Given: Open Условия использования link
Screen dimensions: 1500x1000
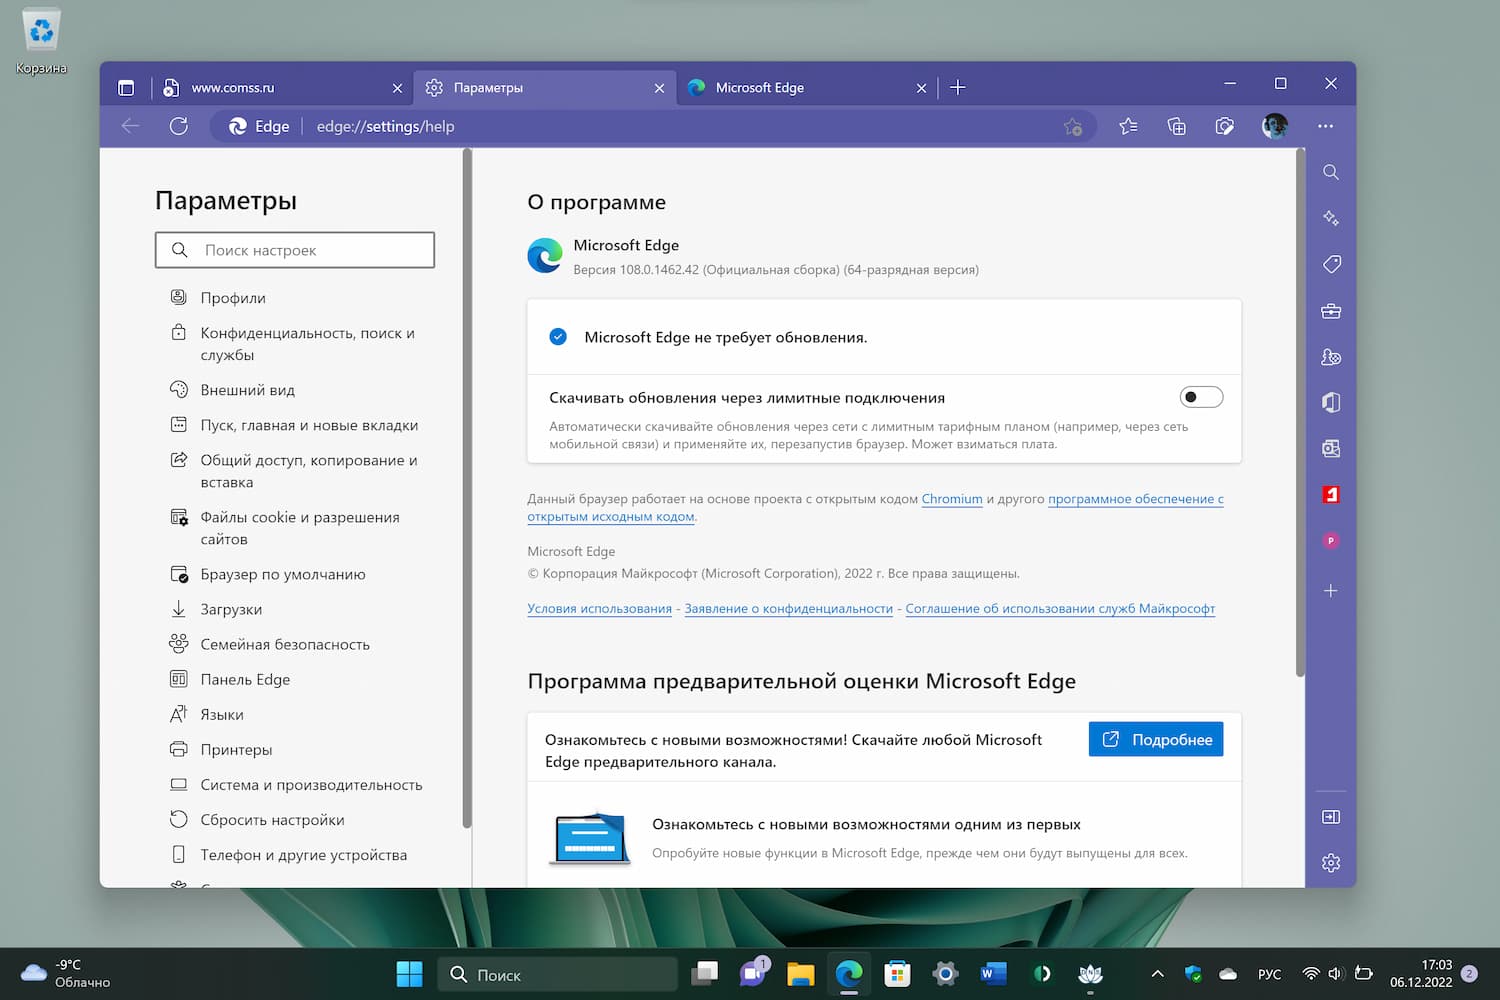Looking at the screenshot, I should point(599,608).
